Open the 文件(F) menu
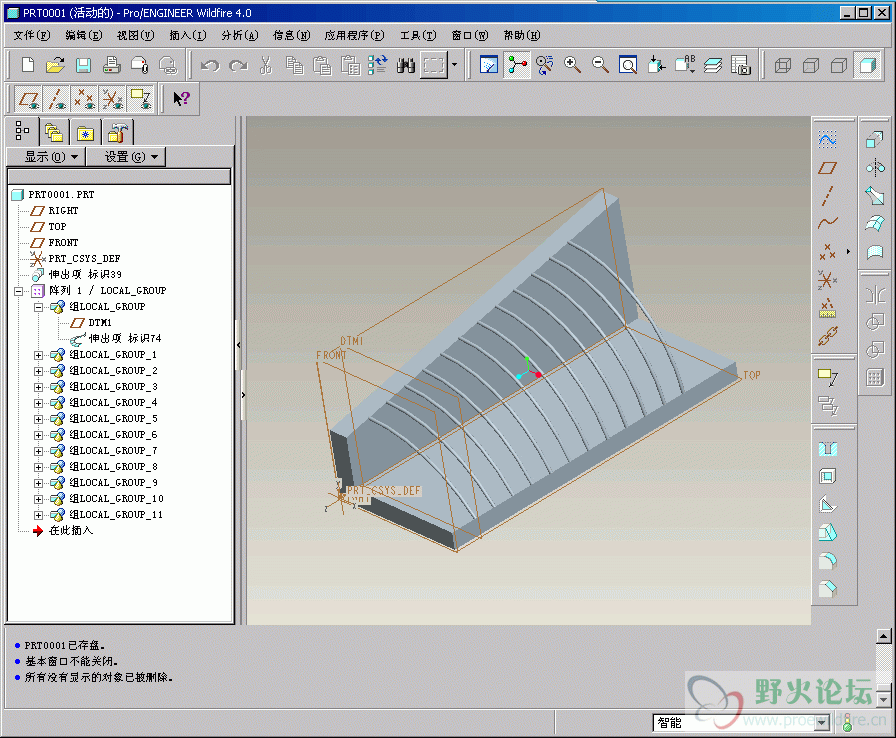 click(x=32, y=35)
